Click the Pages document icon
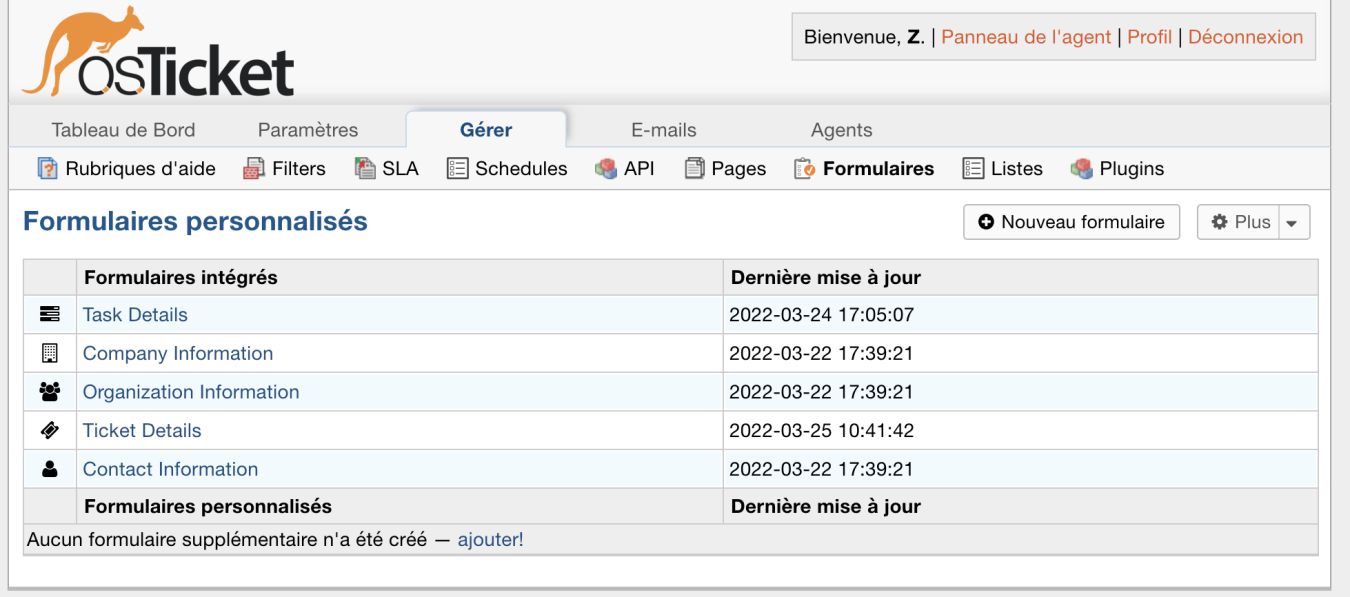Viewport: 1350px width, 597px height. point(694,169)
